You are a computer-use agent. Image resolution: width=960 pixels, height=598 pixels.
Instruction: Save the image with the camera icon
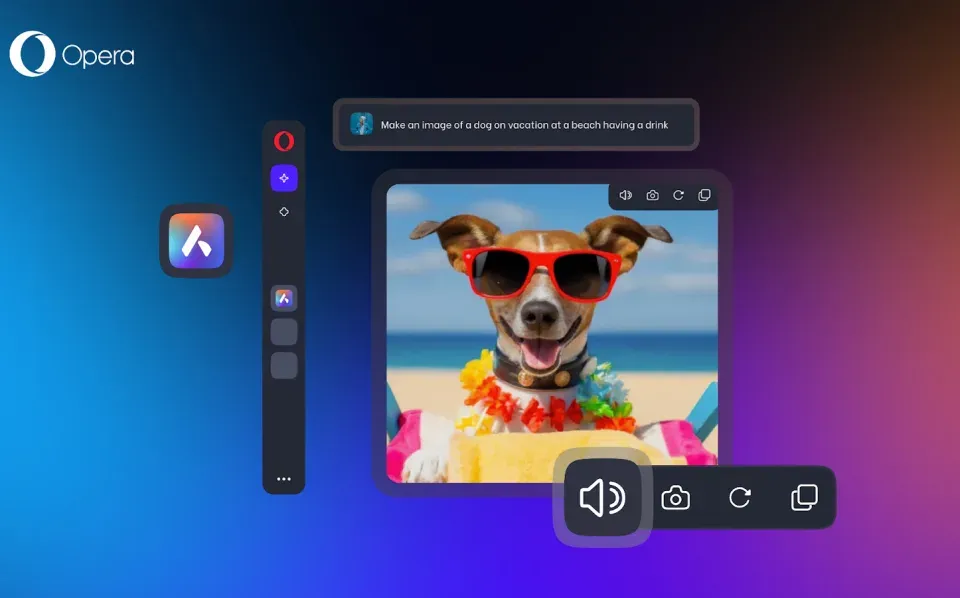coord(652,195)
